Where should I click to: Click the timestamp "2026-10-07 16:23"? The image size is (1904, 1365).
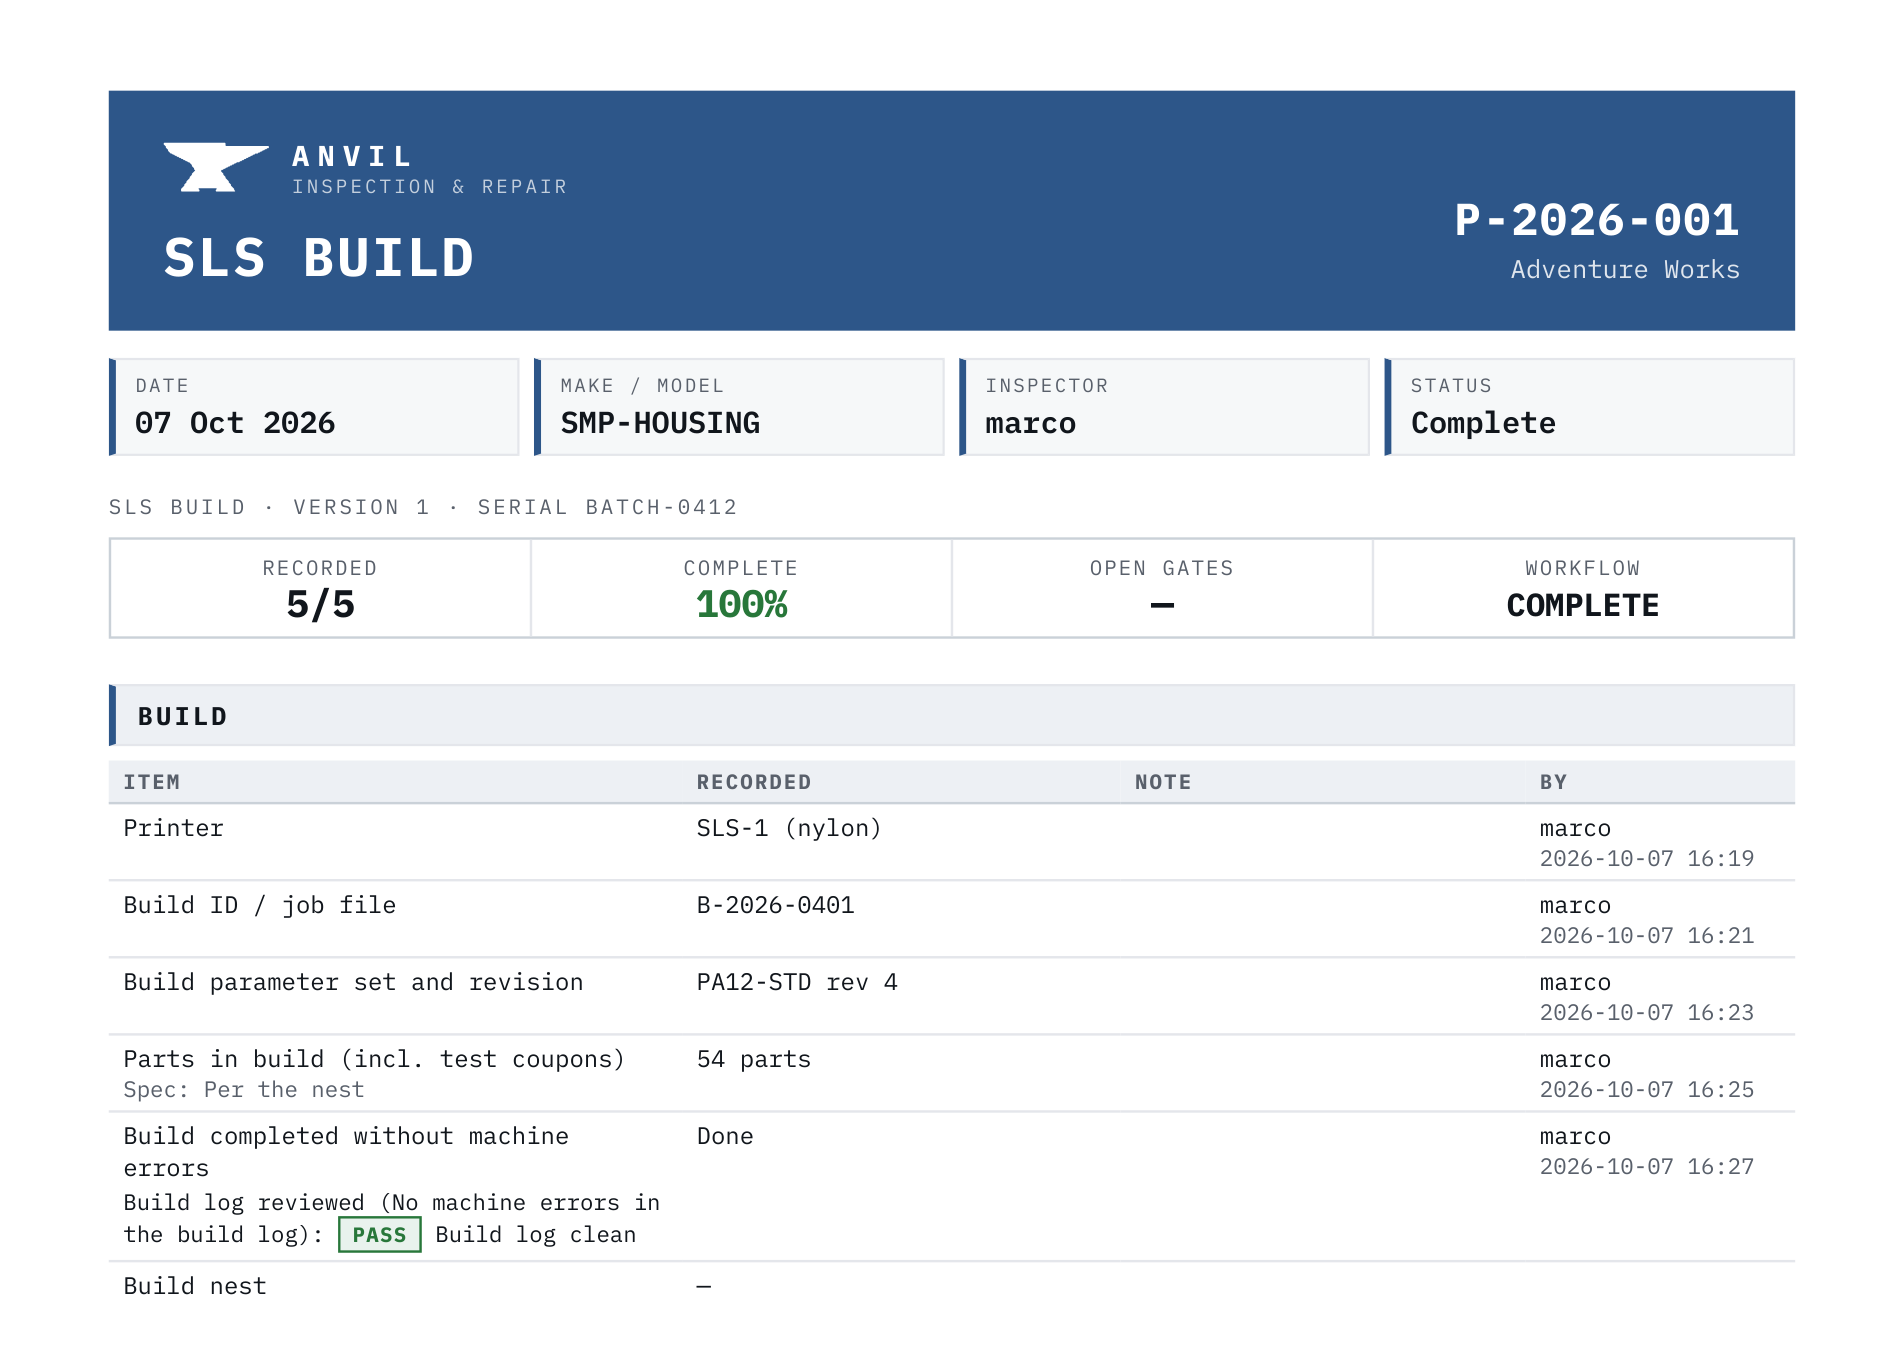1647,1012
